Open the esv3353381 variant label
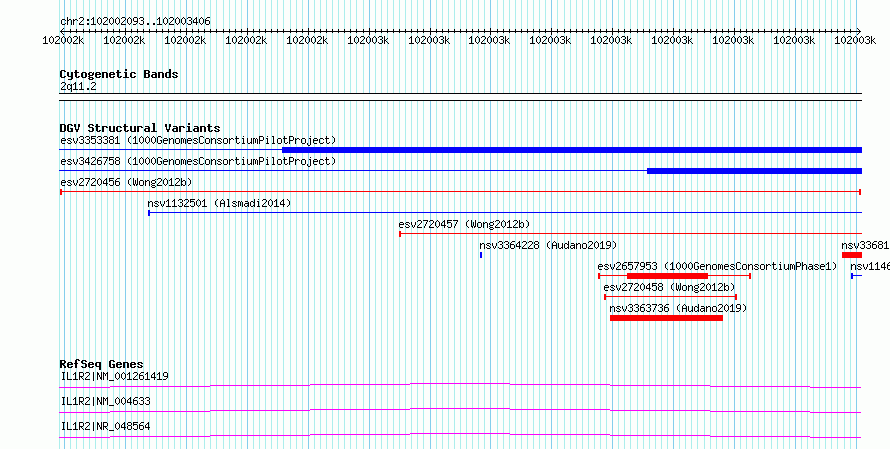This screenshot has height=449, width=890. point(198,140)
